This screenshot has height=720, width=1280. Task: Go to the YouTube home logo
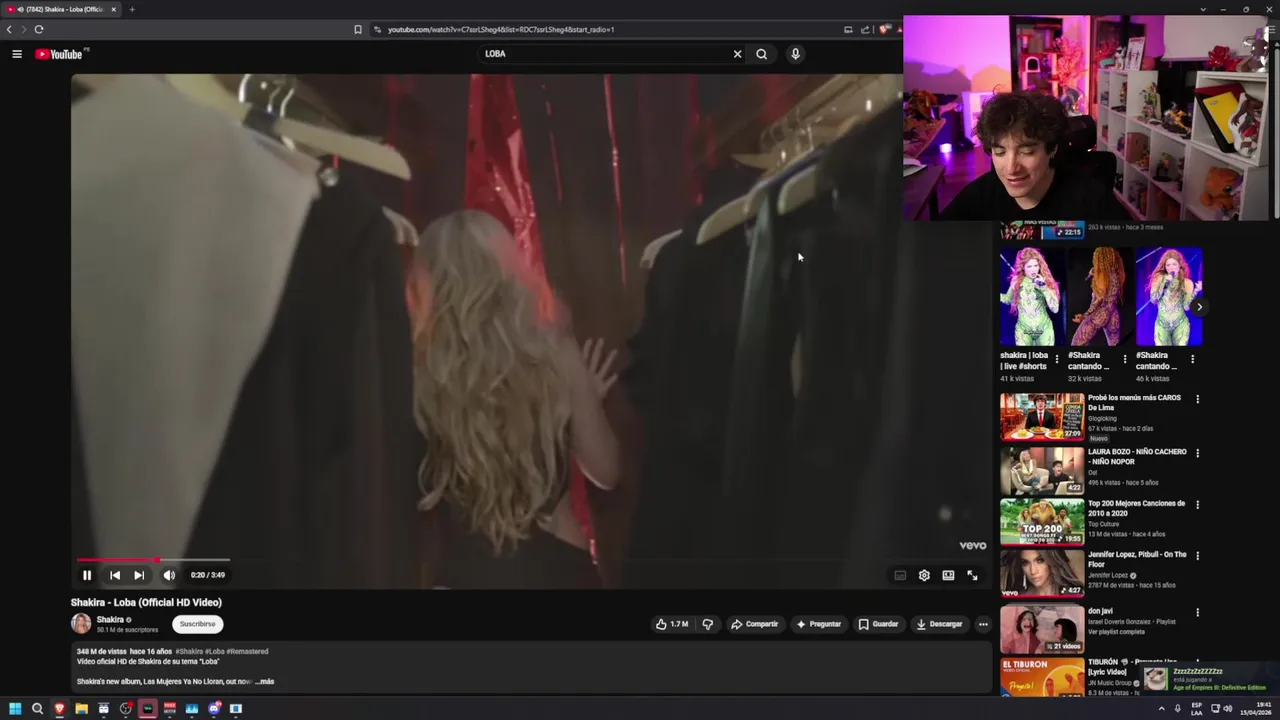pos(59,54)
